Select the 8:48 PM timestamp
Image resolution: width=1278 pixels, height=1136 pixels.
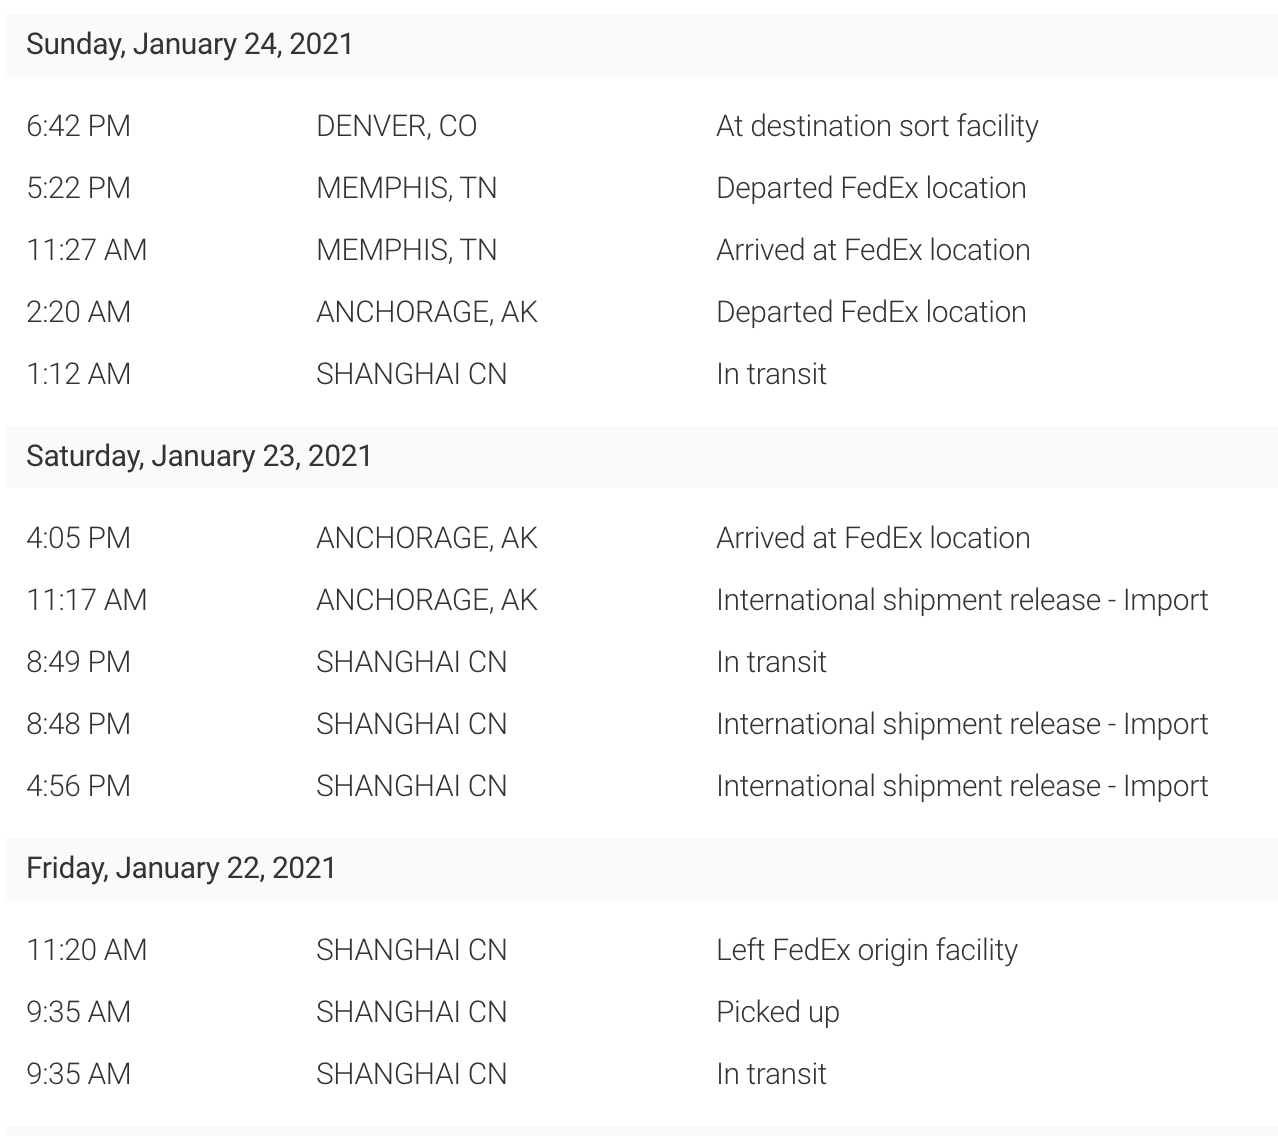pos(78,724)
